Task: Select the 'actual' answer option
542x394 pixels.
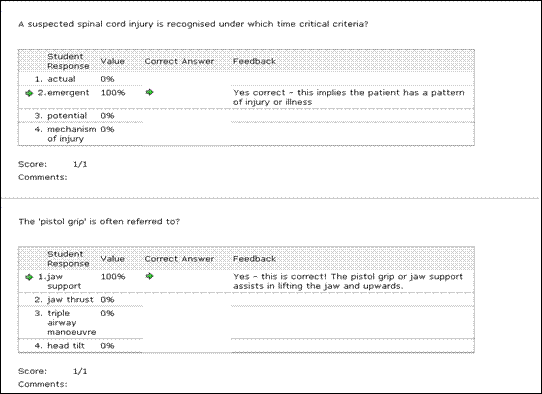Action: tap(61, 79)
